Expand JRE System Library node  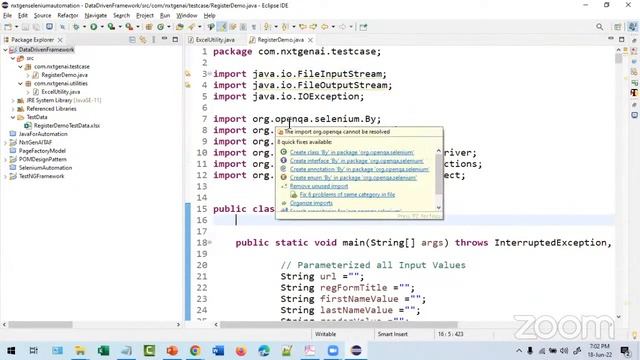pyautogui.click(x=13, y=100)
